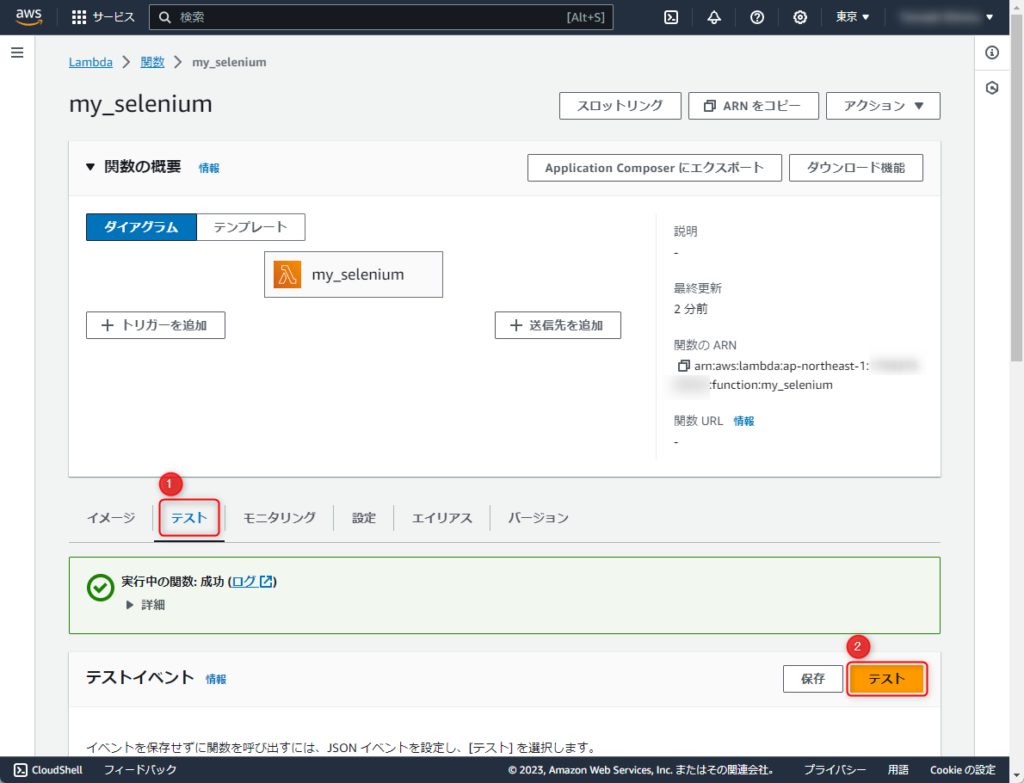The width and height of the screenshot is (1024, 783).
Task: Open info link beside Test event
Action: [x=216, y=679]
